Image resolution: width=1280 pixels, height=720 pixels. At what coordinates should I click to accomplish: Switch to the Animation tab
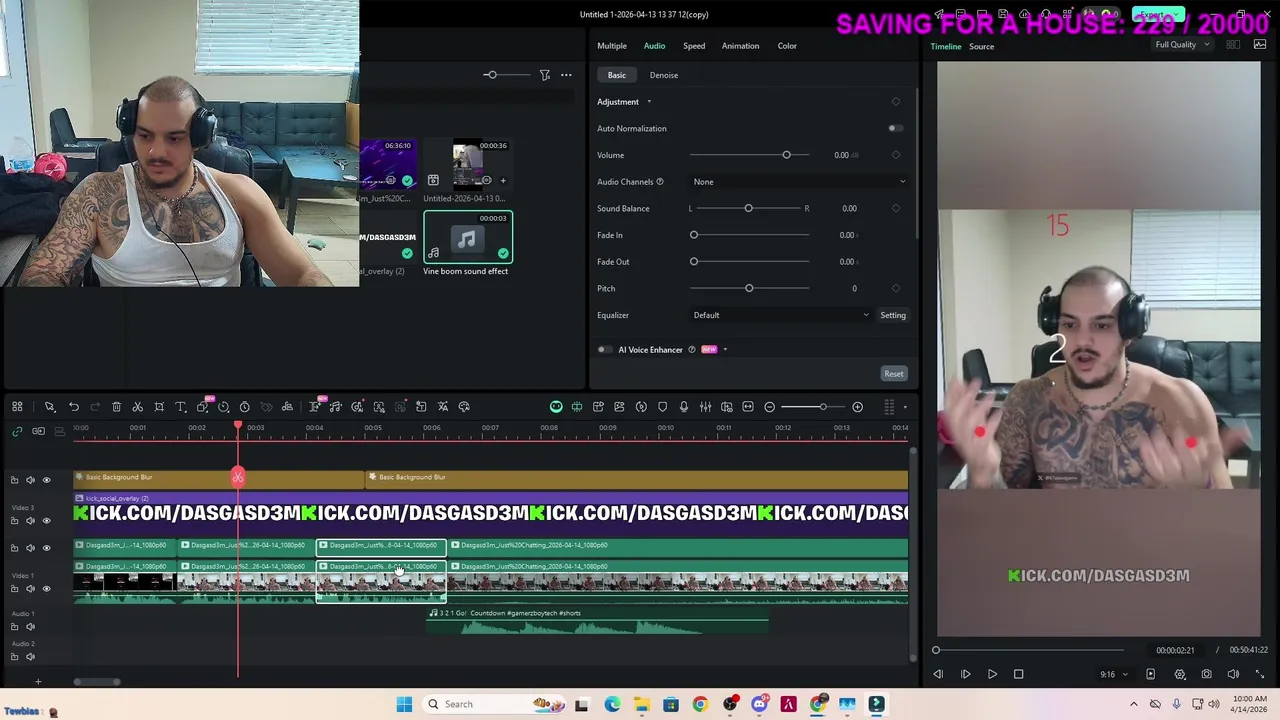point(740,46)
